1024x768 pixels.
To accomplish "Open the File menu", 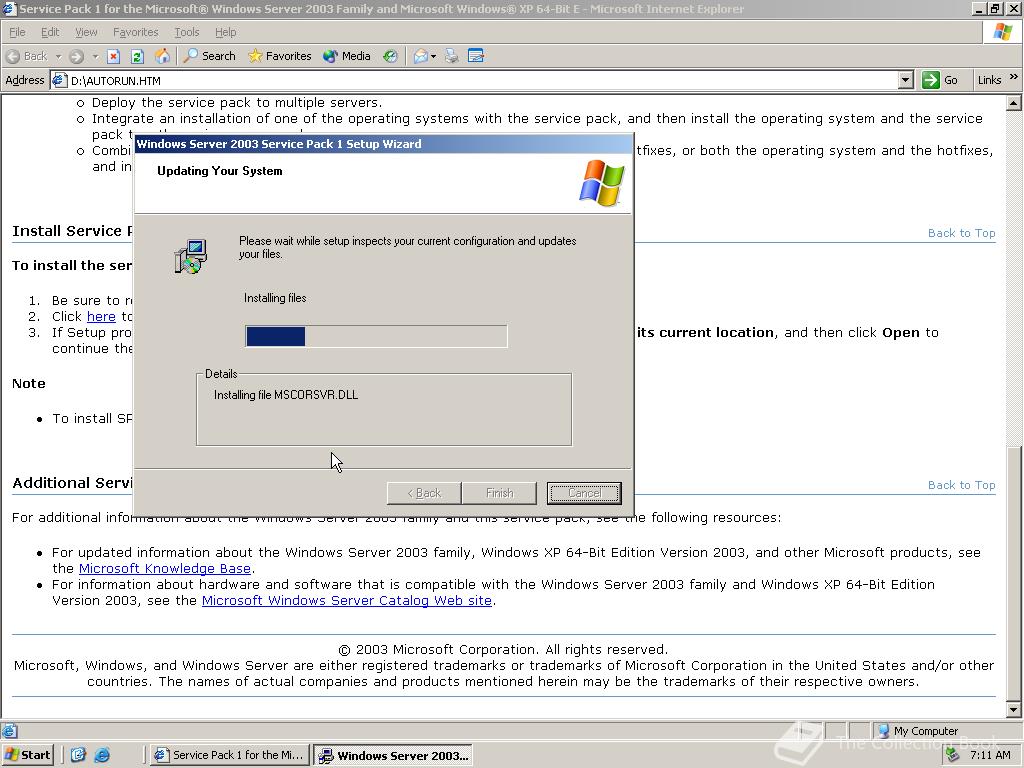I will pos(17,32).
